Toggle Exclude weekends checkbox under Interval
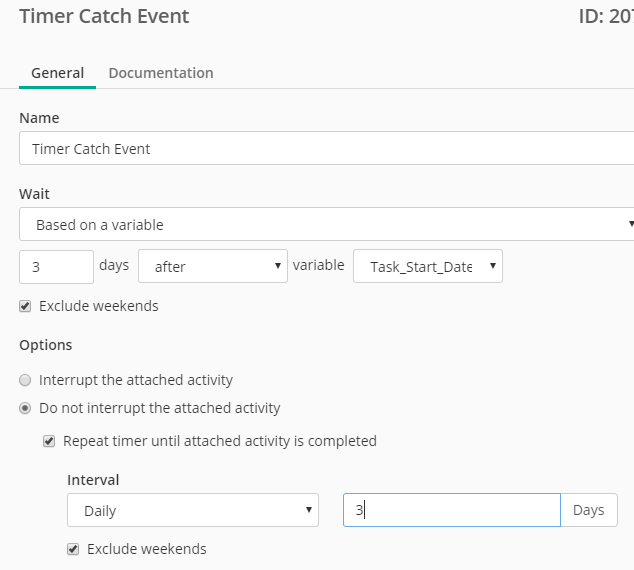This screenshot has height=570, width=634. pos(73,549)
